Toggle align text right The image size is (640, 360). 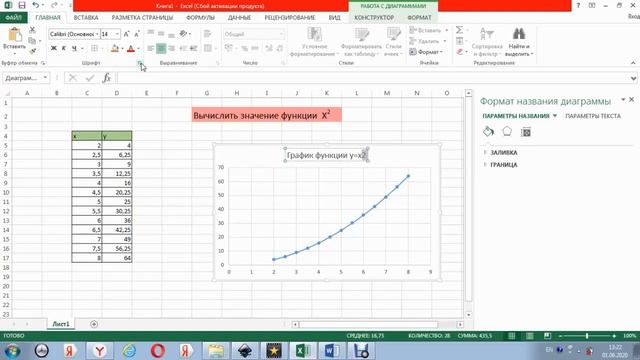[171, 48]
